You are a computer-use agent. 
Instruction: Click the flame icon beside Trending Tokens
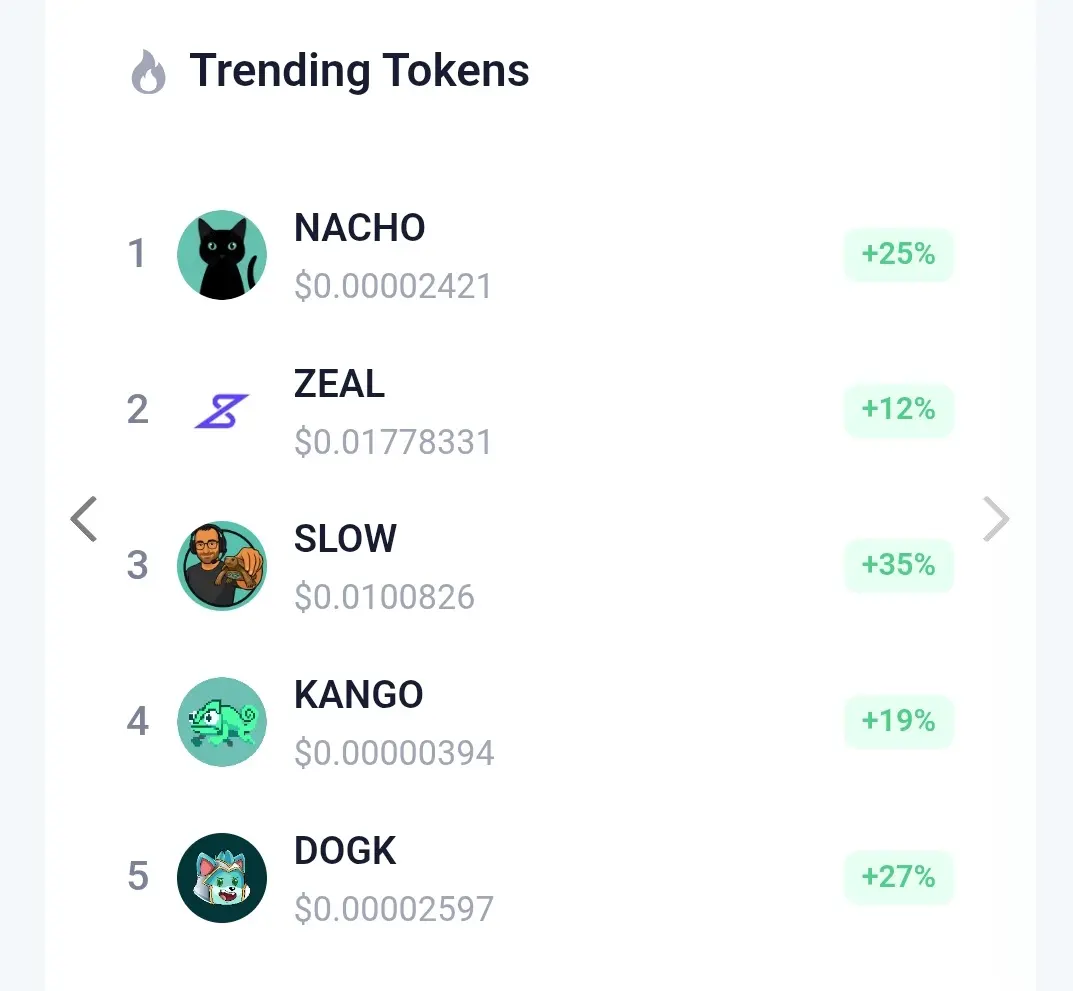[x=148, y=73]
